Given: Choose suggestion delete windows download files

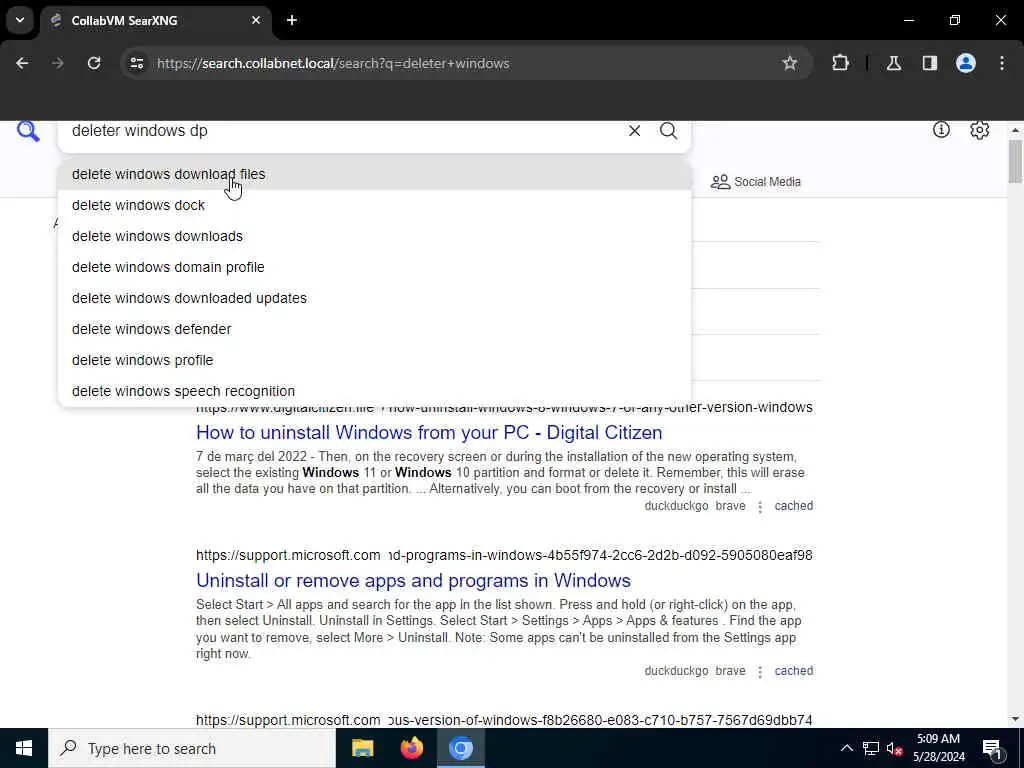Looking at the screenshot, I should click(x=374, y=174).
